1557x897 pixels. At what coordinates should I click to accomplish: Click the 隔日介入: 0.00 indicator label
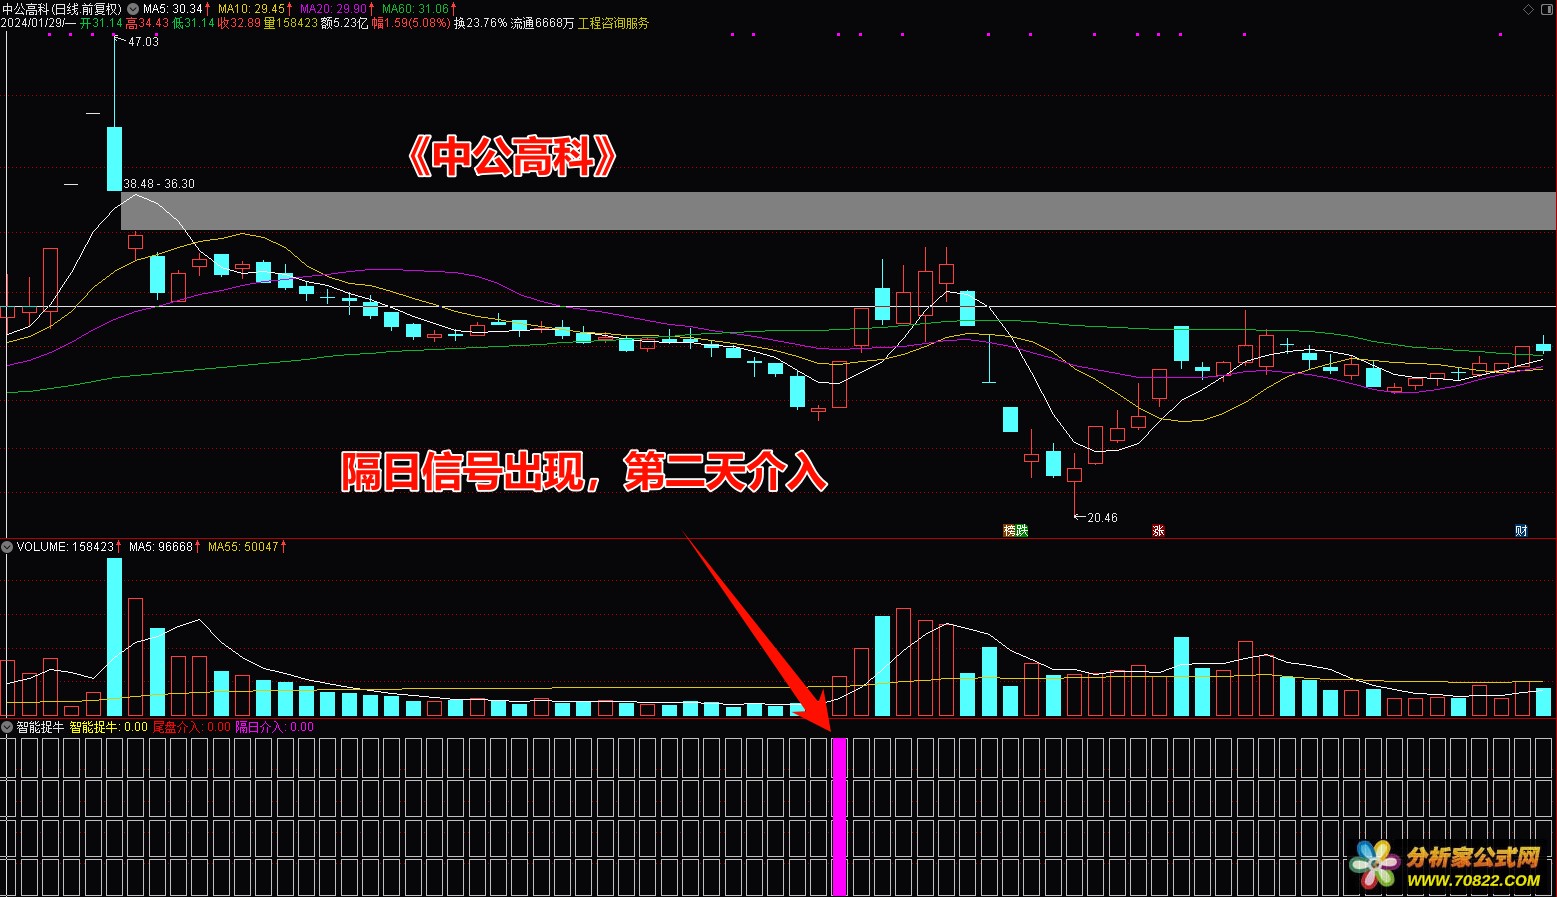point(274,727)
